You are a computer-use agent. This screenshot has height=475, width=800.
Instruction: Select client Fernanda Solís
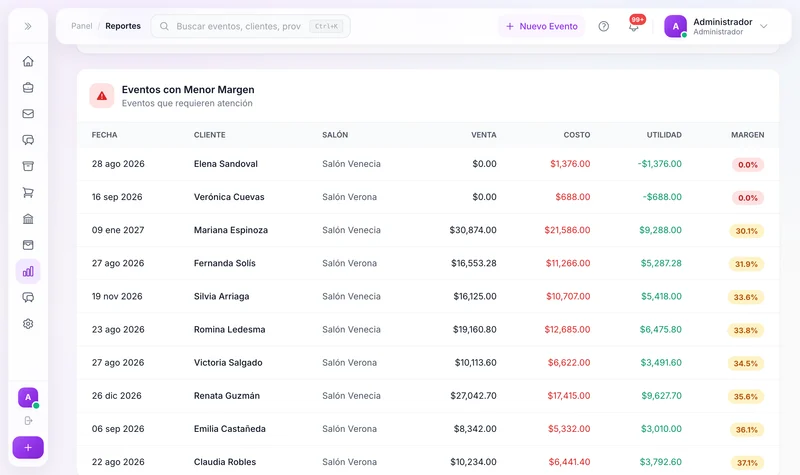(x=224, y=263)
